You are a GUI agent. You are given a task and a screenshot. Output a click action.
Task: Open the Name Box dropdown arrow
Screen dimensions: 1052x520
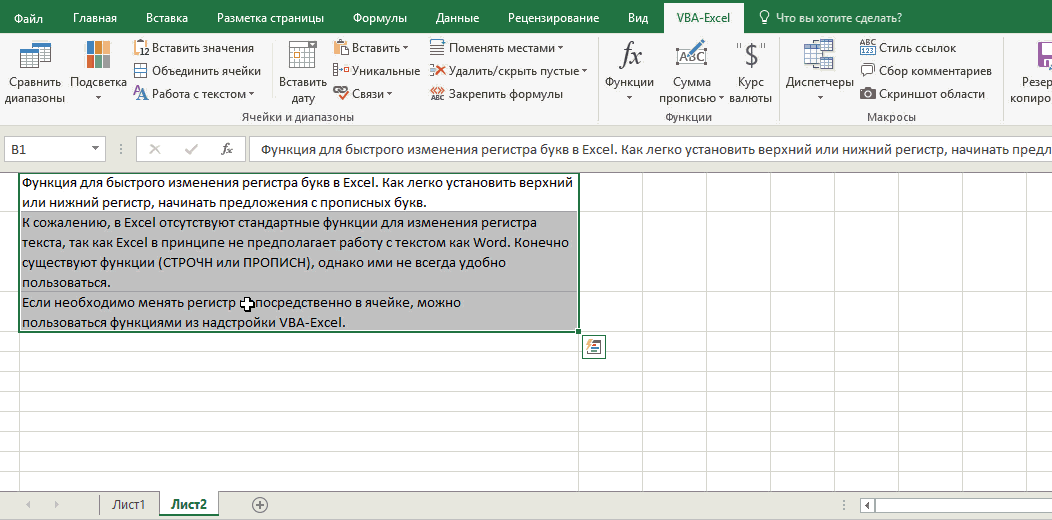(x=96, y=149)
